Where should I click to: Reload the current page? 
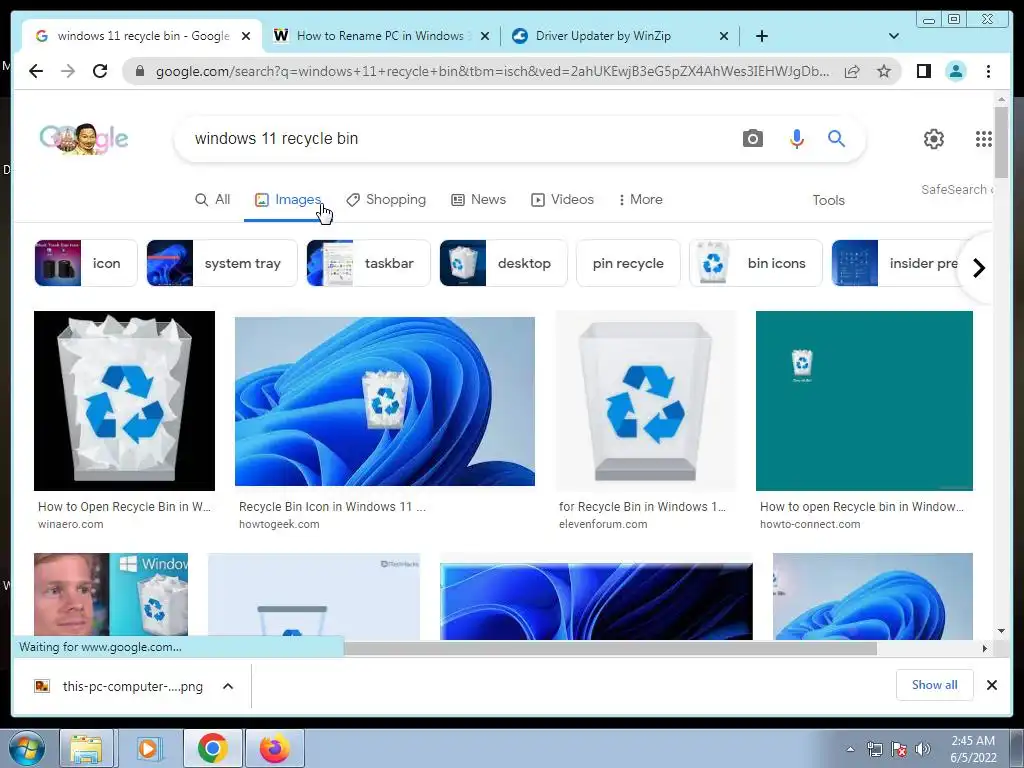coord(100,71)
